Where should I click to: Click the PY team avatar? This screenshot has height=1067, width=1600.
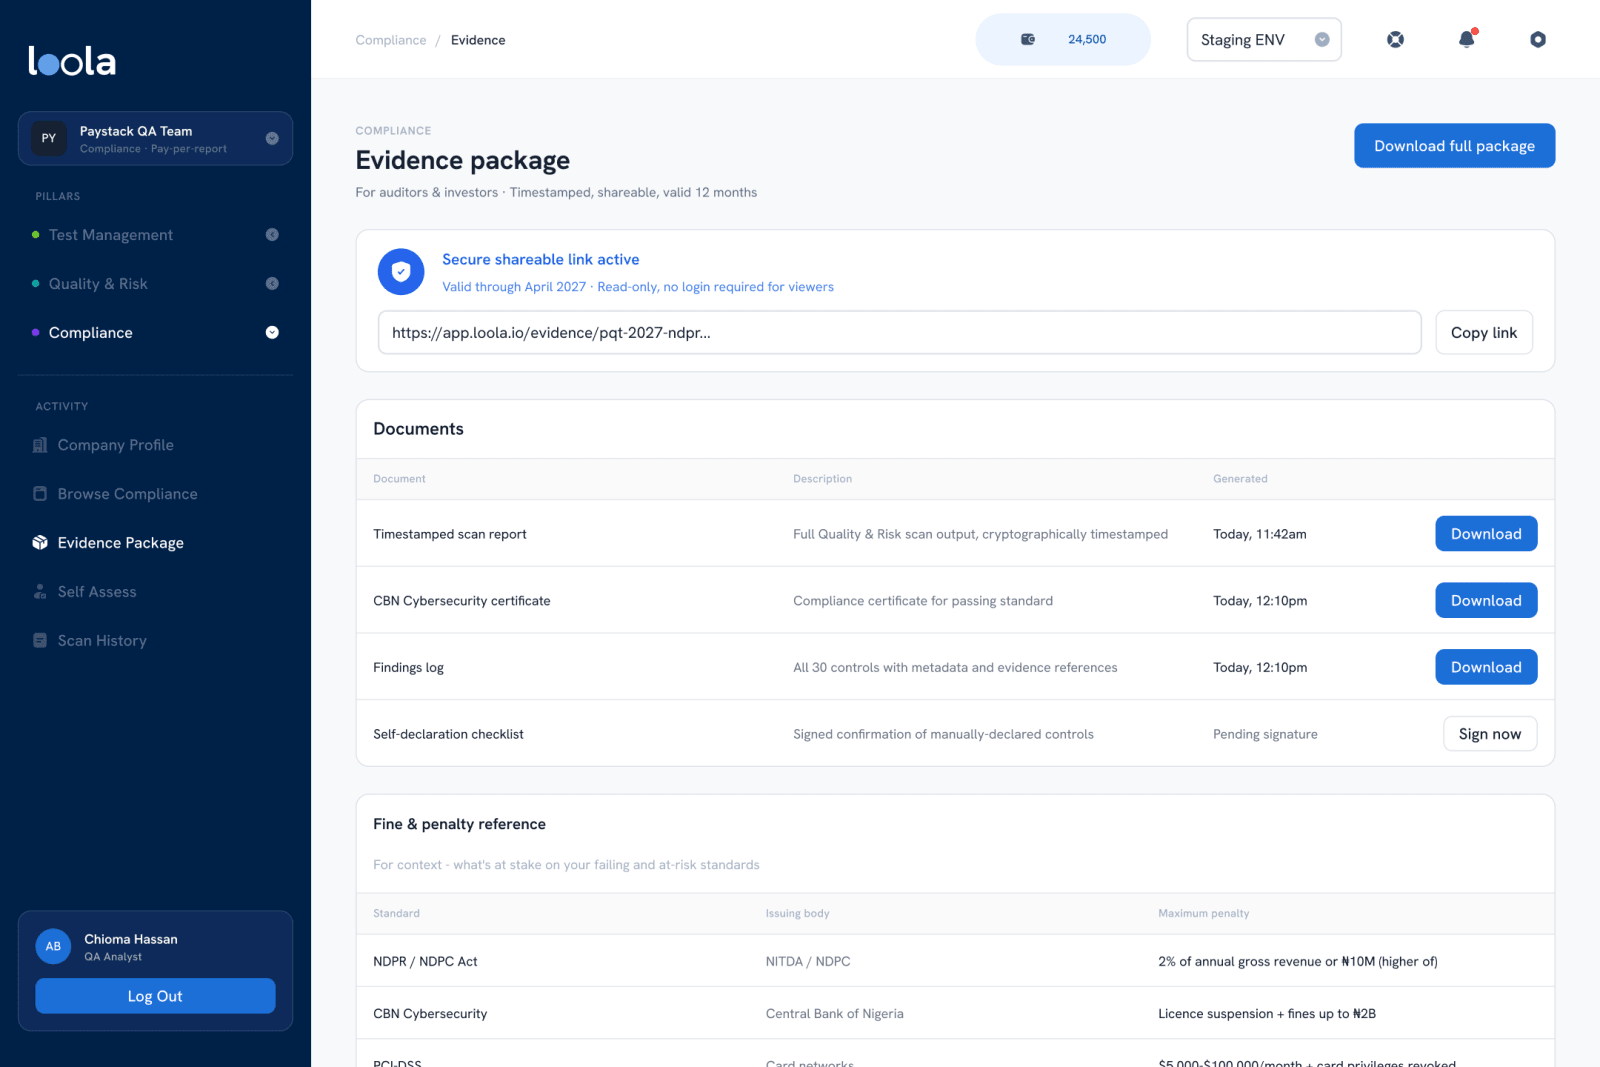tap(49, 138)
